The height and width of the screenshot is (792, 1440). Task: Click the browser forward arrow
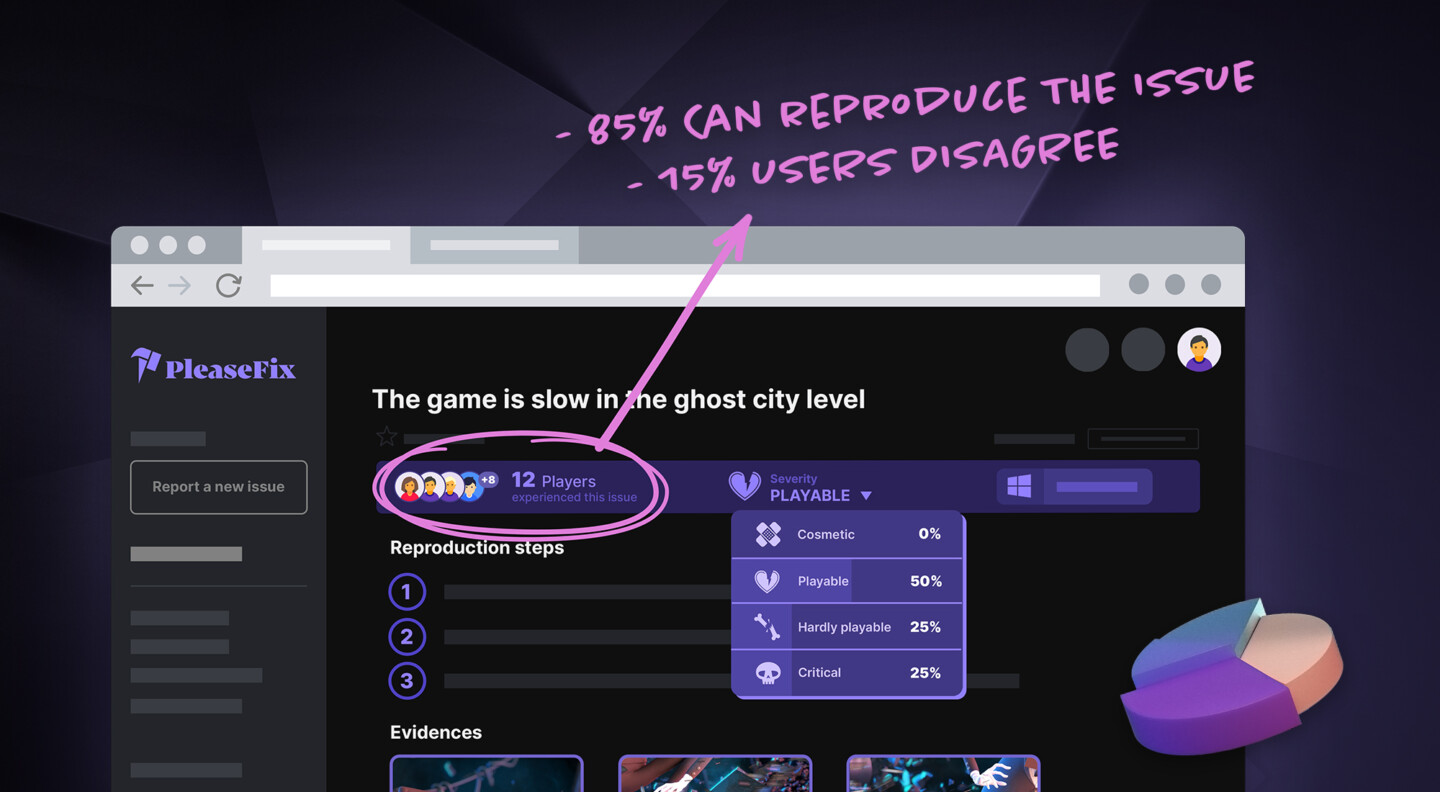[180, 286]
